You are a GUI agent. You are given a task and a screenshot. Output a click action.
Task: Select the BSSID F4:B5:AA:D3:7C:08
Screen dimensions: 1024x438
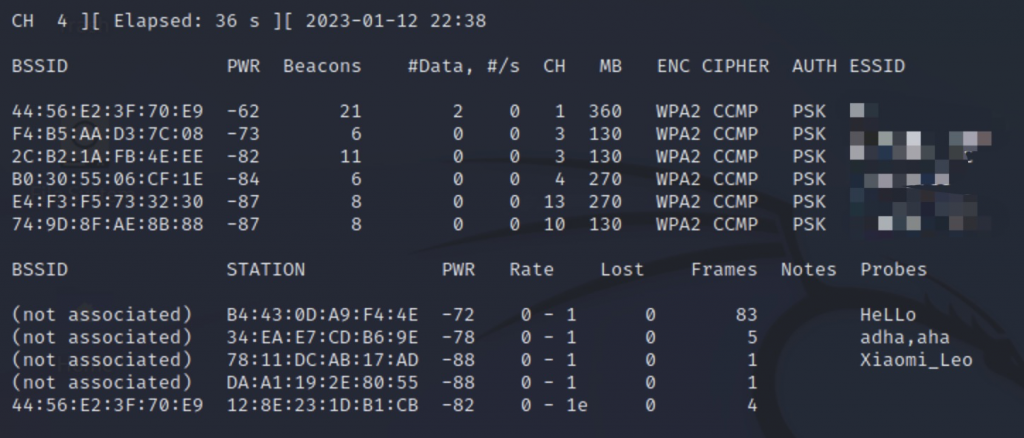(108, 134)
